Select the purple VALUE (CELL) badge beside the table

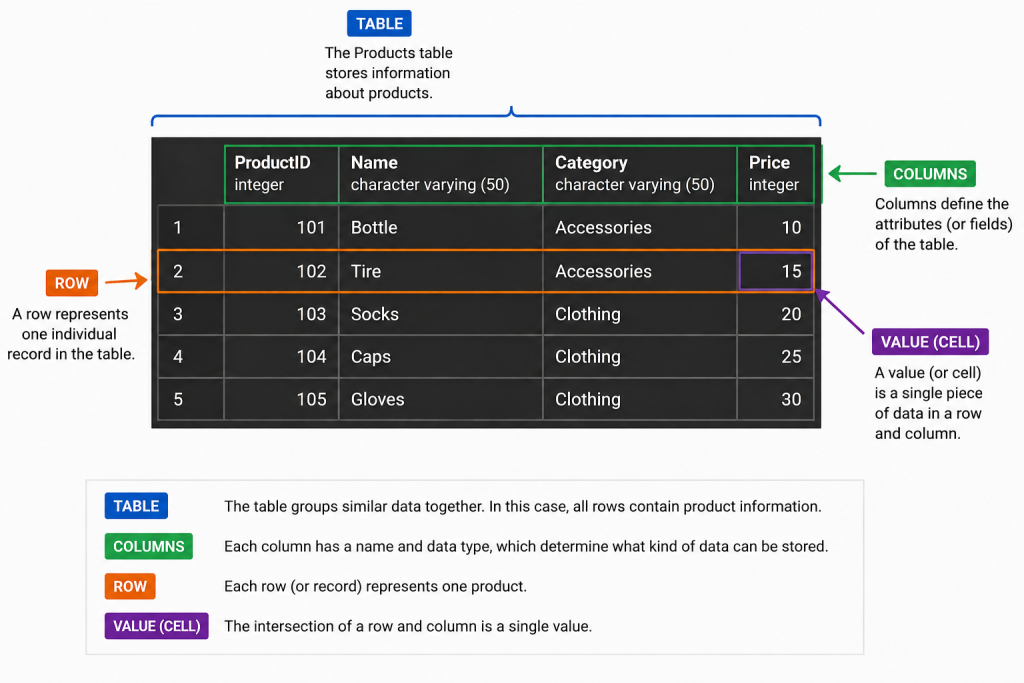(x=930, y=342)
